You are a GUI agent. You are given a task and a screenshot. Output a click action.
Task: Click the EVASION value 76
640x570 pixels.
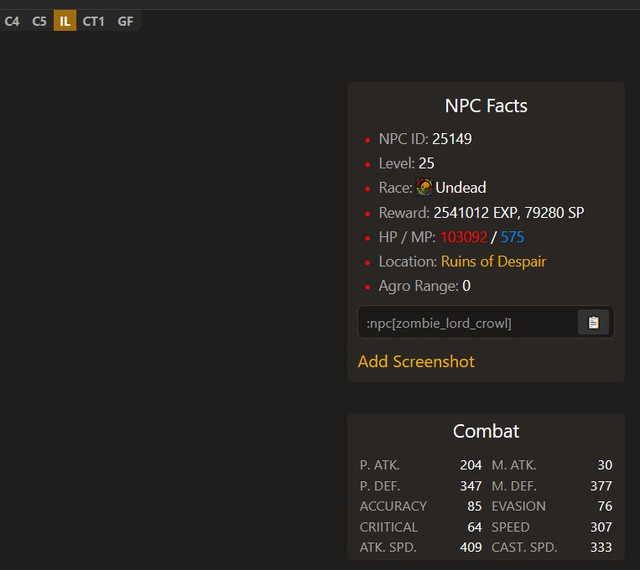[604, 507]
